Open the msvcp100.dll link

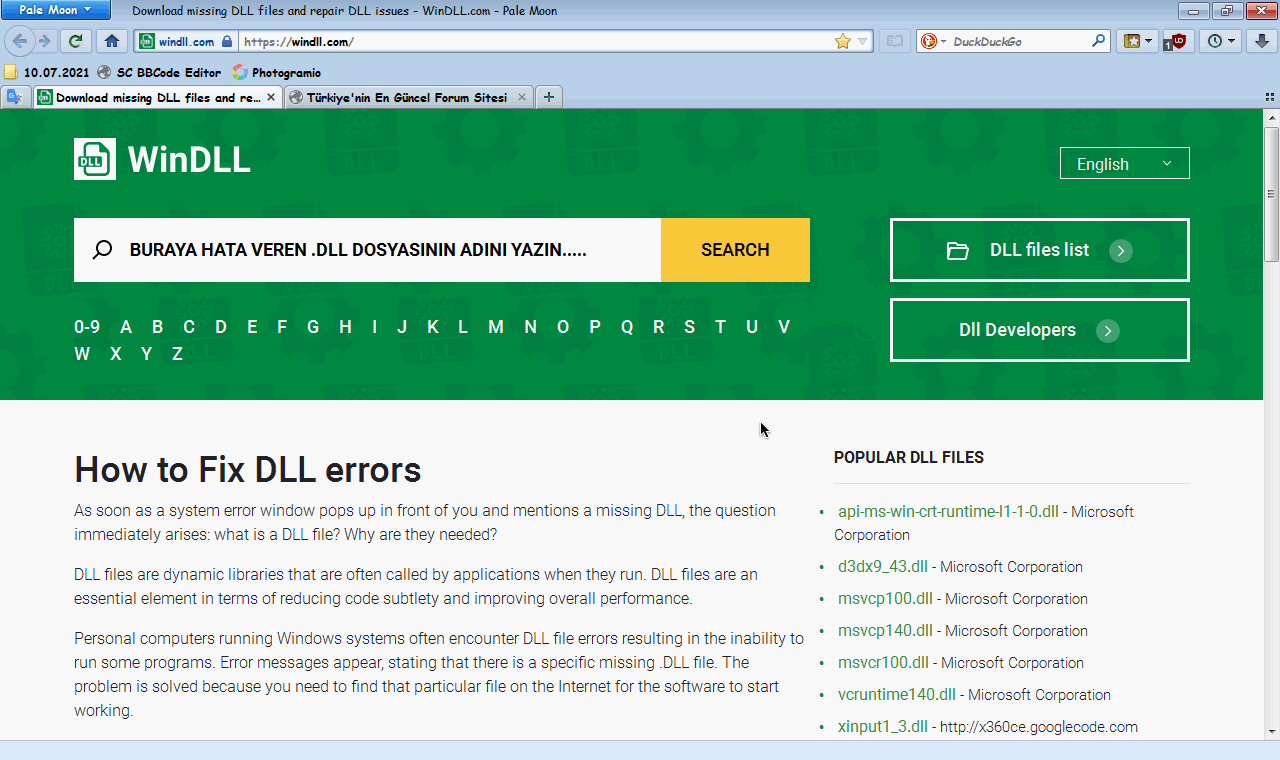[885, 599]
